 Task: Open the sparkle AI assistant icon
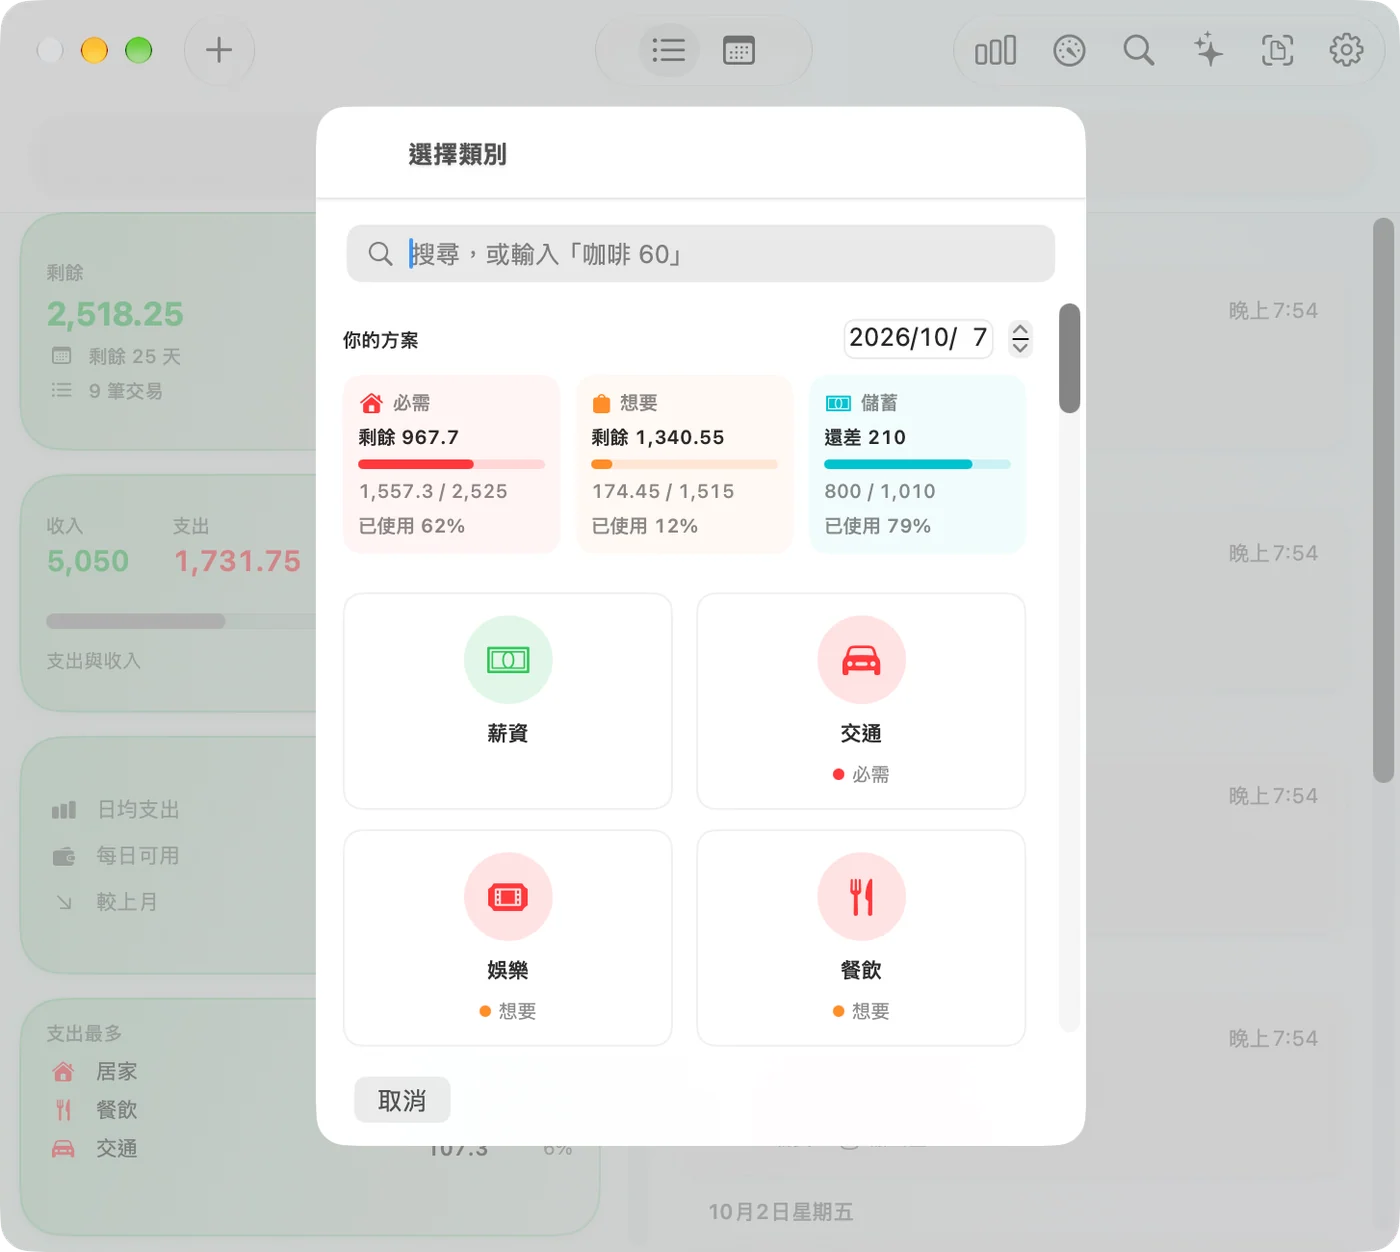point(1208,50)
